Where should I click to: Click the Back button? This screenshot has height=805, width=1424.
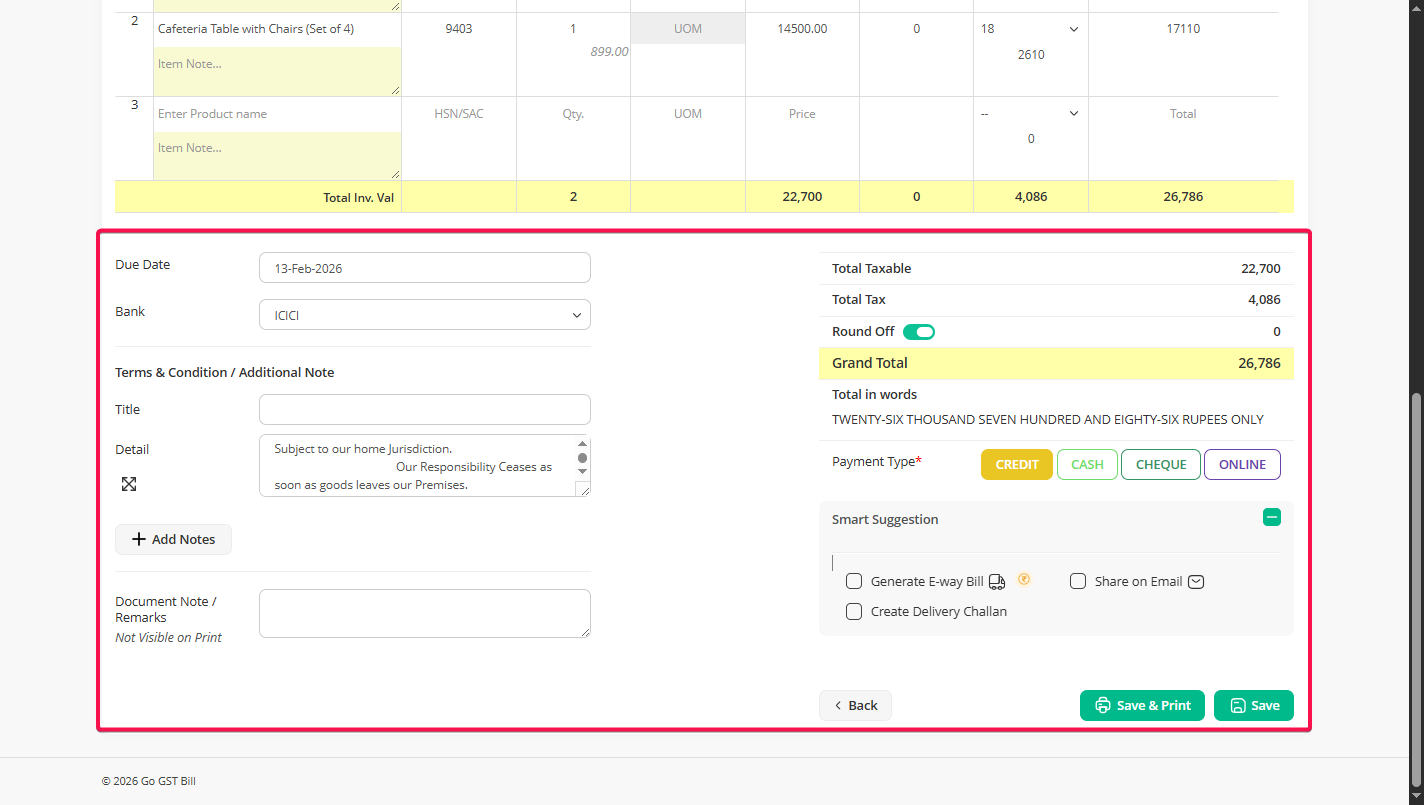855,706
